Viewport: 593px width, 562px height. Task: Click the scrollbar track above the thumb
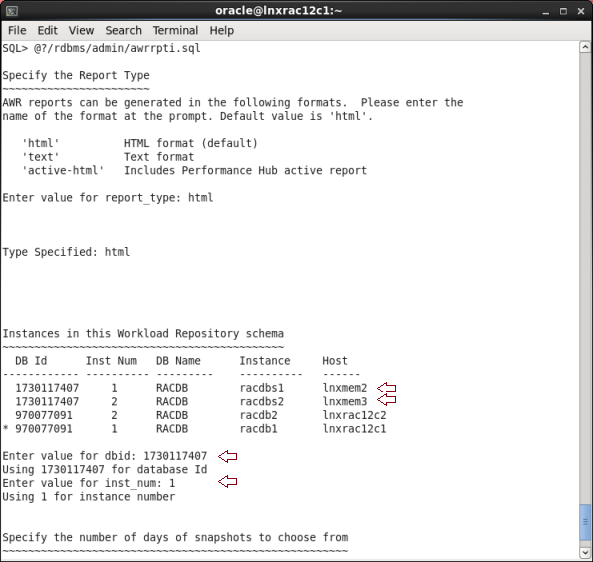tap(585, 278)
